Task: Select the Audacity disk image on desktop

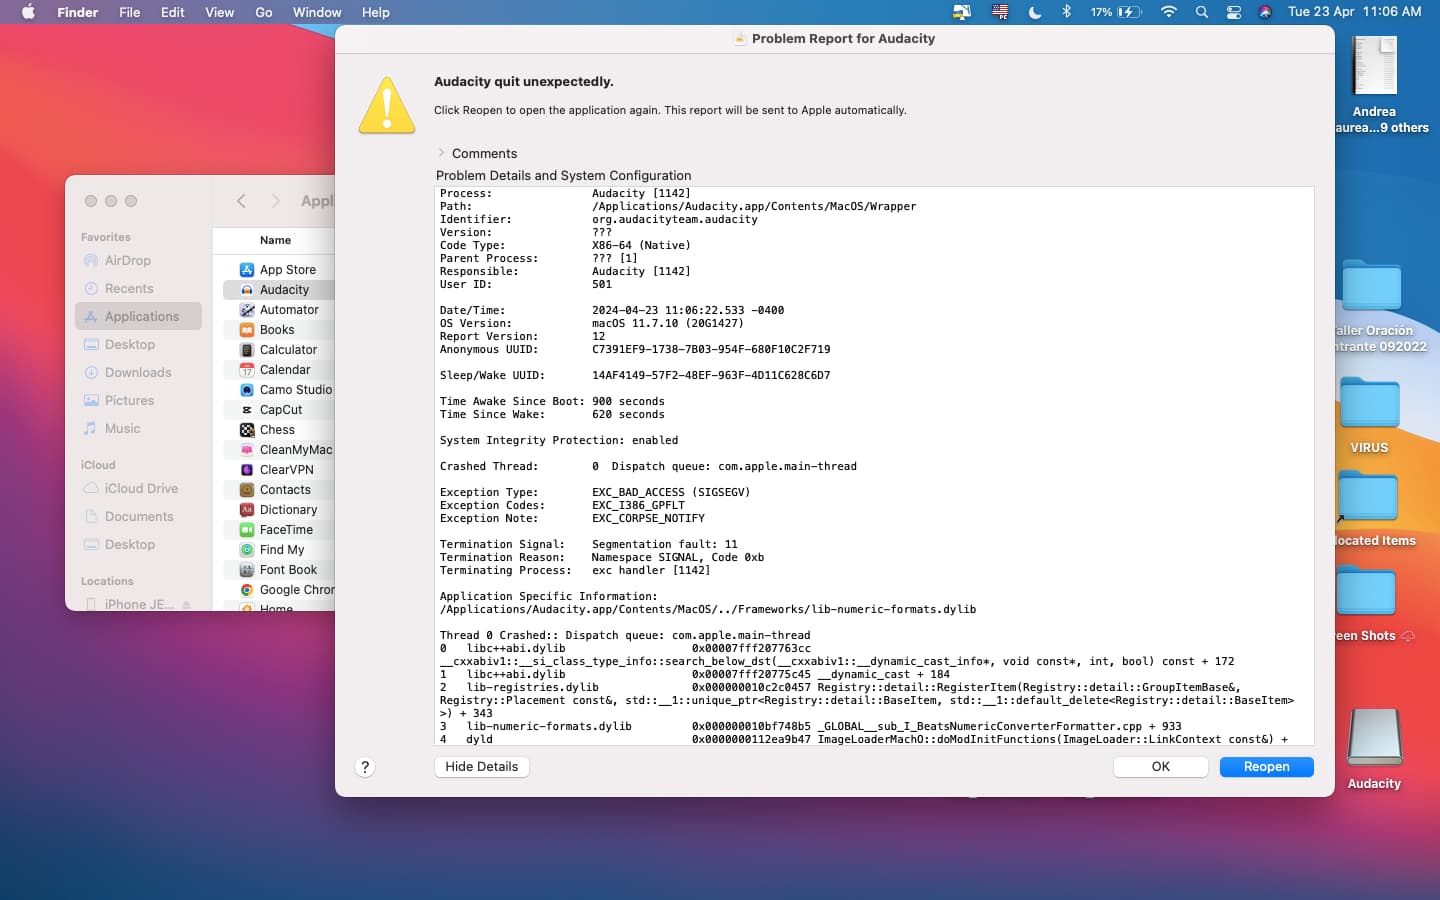Action: point(1374,737)
